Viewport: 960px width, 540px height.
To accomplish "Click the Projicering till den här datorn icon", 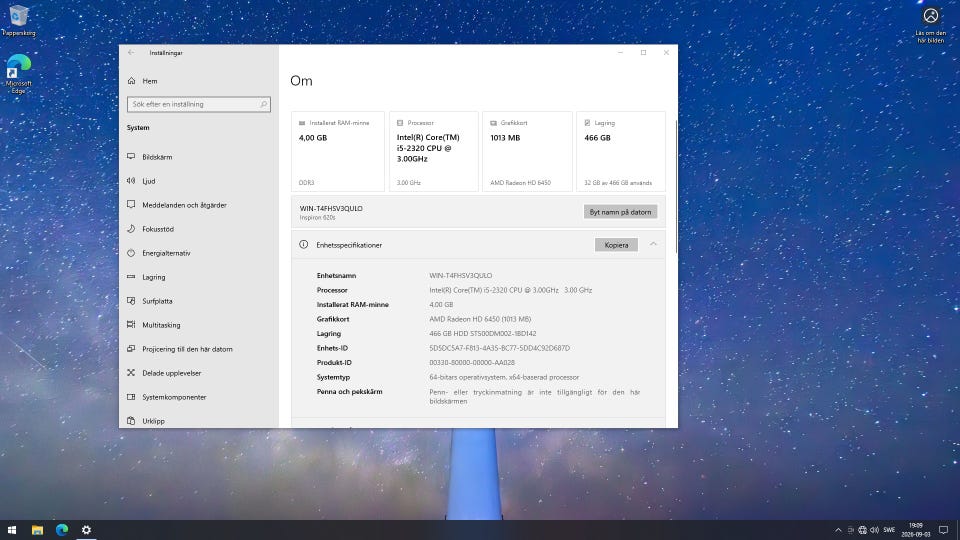I will 131,349.
